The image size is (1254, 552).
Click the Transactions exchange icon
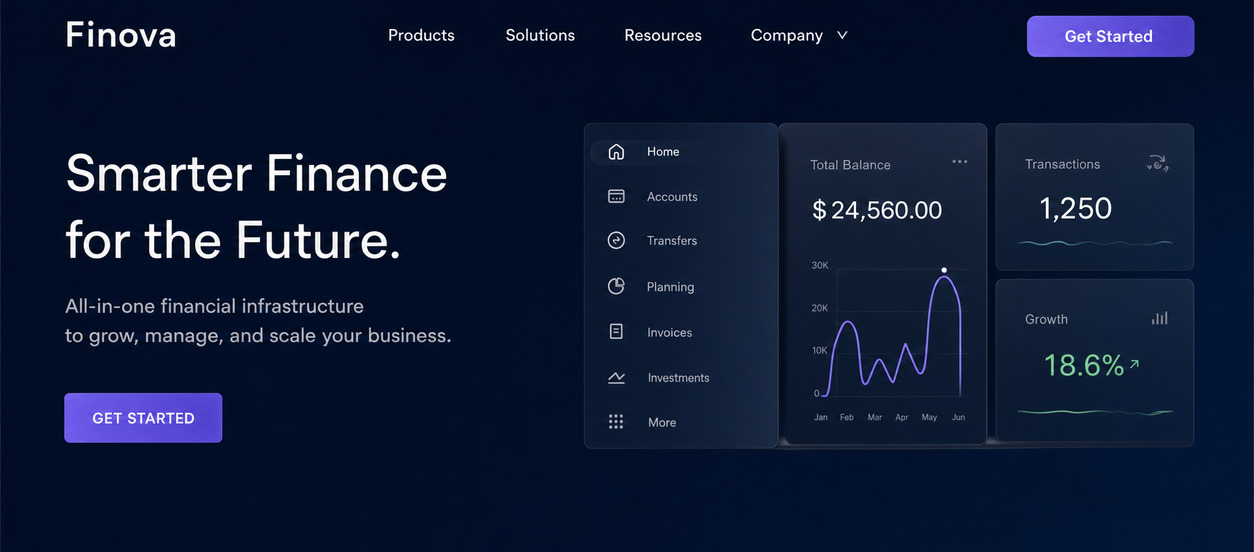(x=1158, y=163)
